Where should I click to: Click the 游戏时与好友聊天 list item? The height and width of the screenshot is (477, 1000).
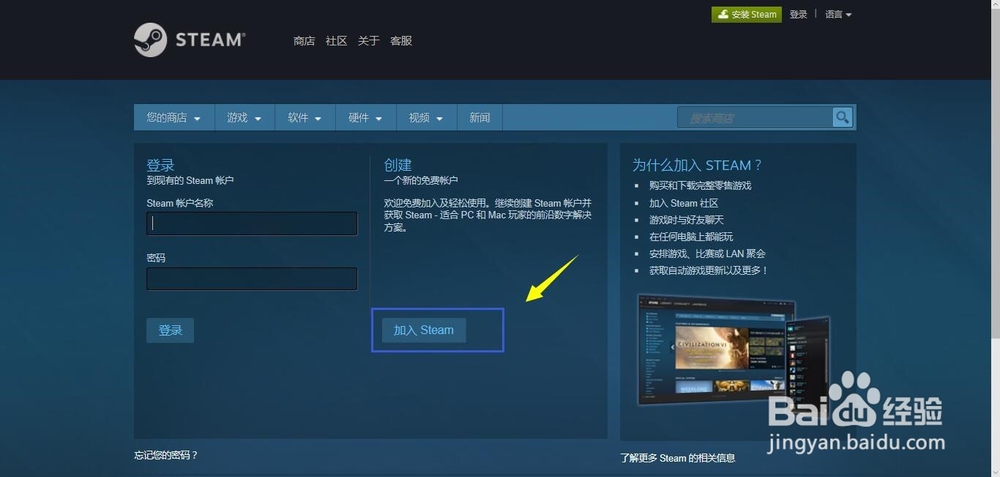click(x=687, y=219)
